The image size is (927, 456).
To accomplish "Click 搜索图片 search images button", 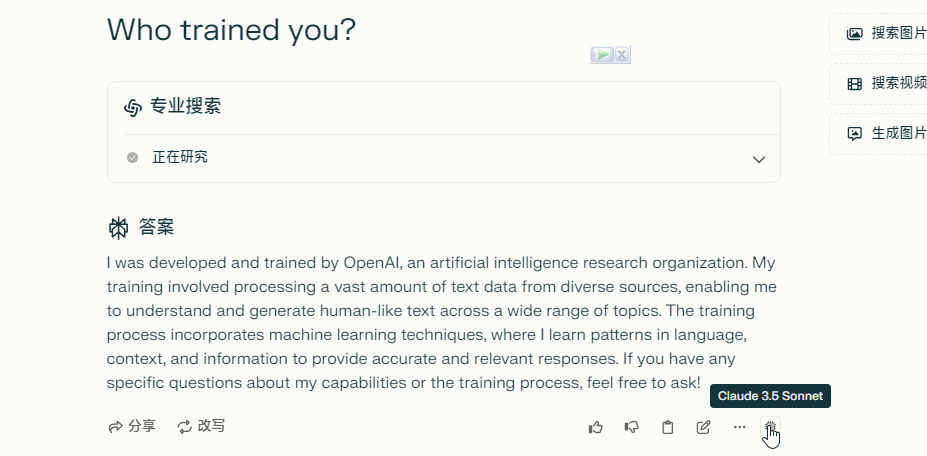I will [886, 33].
